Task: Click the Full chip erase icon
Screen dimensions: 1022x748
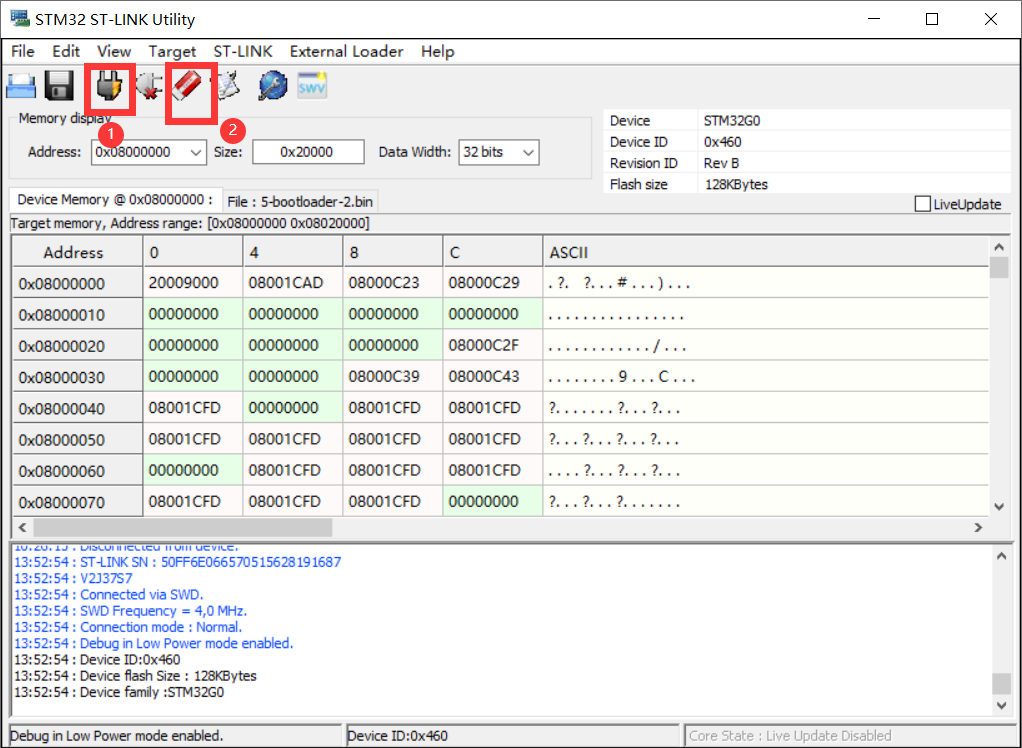Action: (188, 85)
